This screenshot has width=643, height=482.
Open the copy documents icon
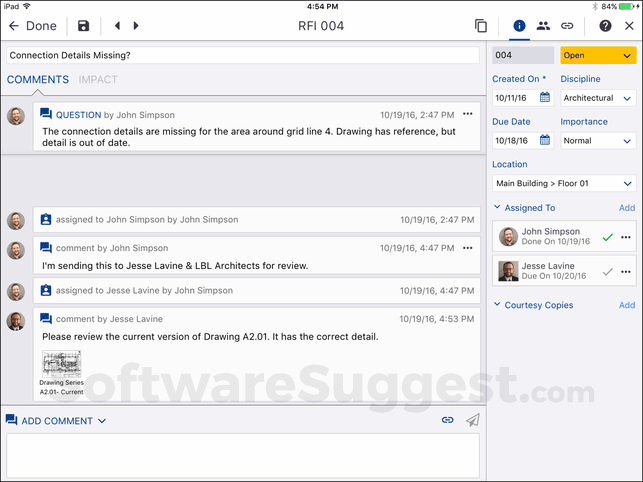(481, 26)
